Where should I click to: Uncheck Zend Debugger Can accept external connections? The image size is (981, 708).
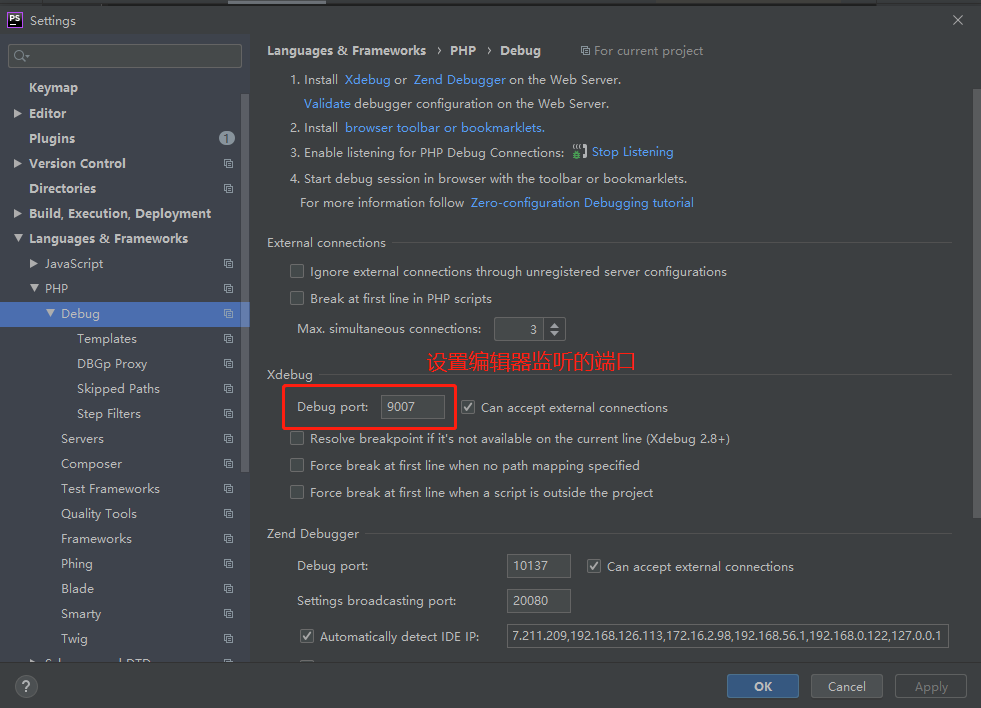pyautogui.click(x=594, y=566)
